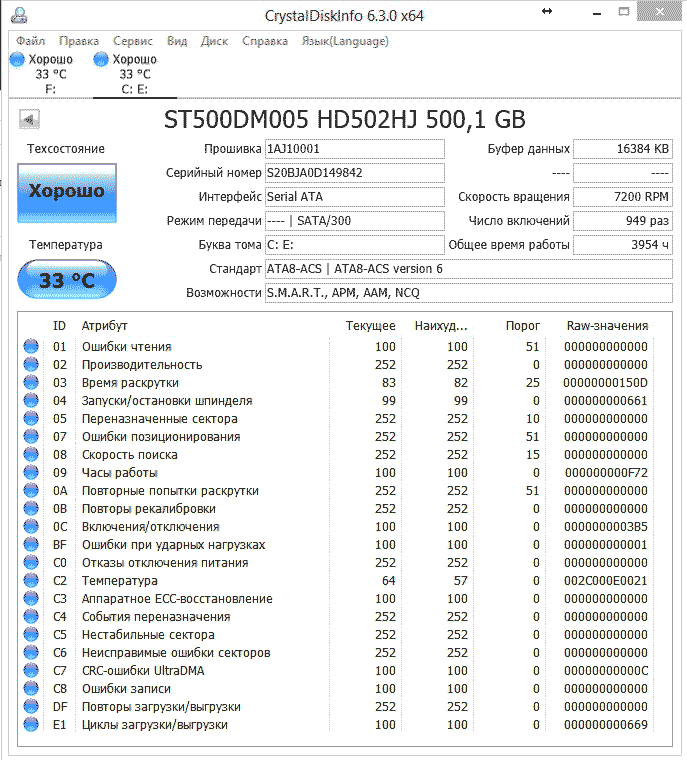Click the resize arrow icon in title bar

tap(547, 11)
